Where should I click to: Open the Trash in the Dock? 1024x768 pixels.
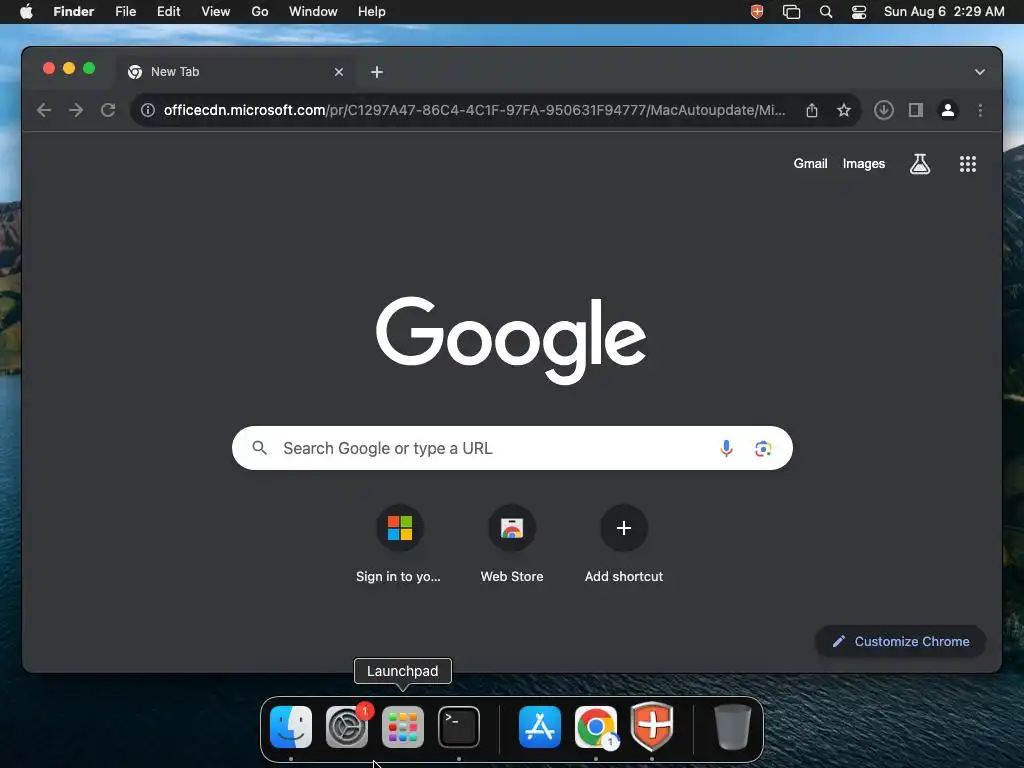[x=732, y=727]
